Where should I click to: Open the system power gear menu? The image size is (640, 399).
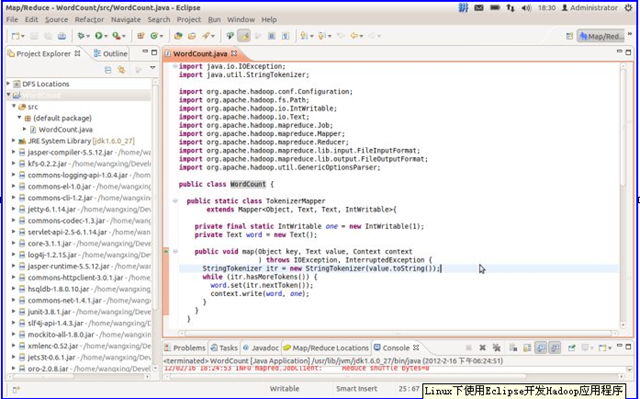click(x=628, y=8)
